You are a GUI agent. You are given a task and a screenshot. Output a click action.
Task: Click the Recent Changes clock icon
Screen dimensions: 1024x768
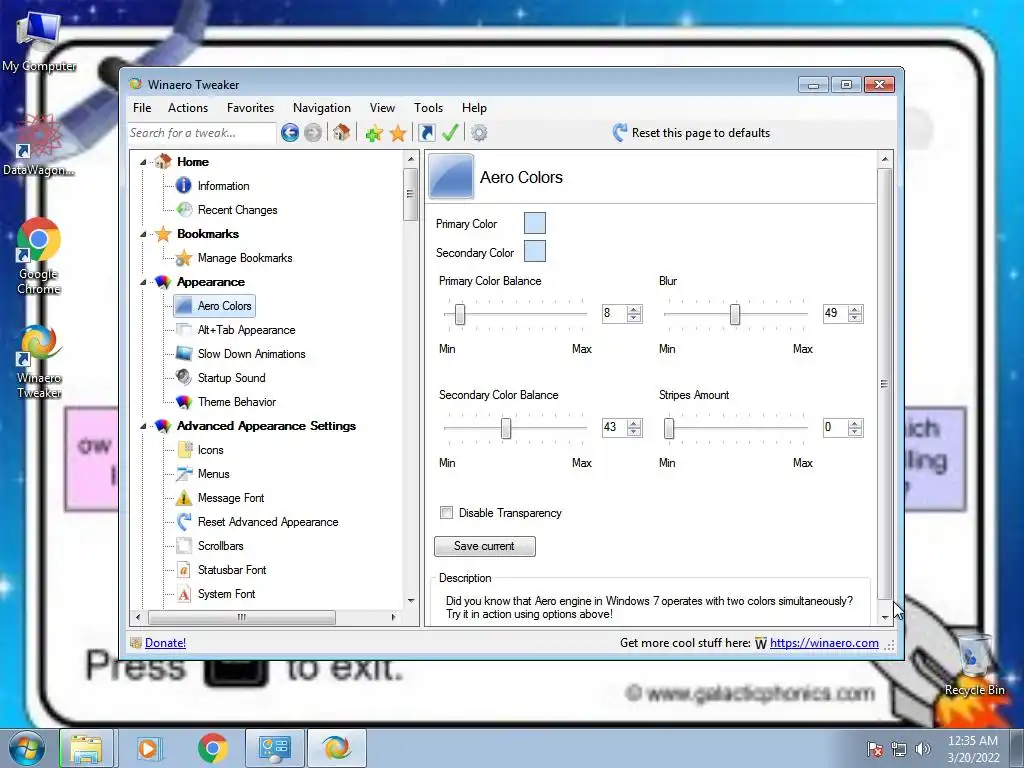tap(185, 210)
